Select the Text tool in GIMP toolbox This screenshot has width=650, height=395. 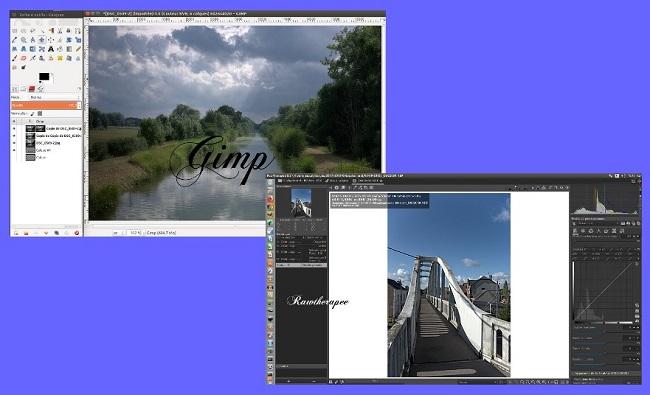click(51, 49)
